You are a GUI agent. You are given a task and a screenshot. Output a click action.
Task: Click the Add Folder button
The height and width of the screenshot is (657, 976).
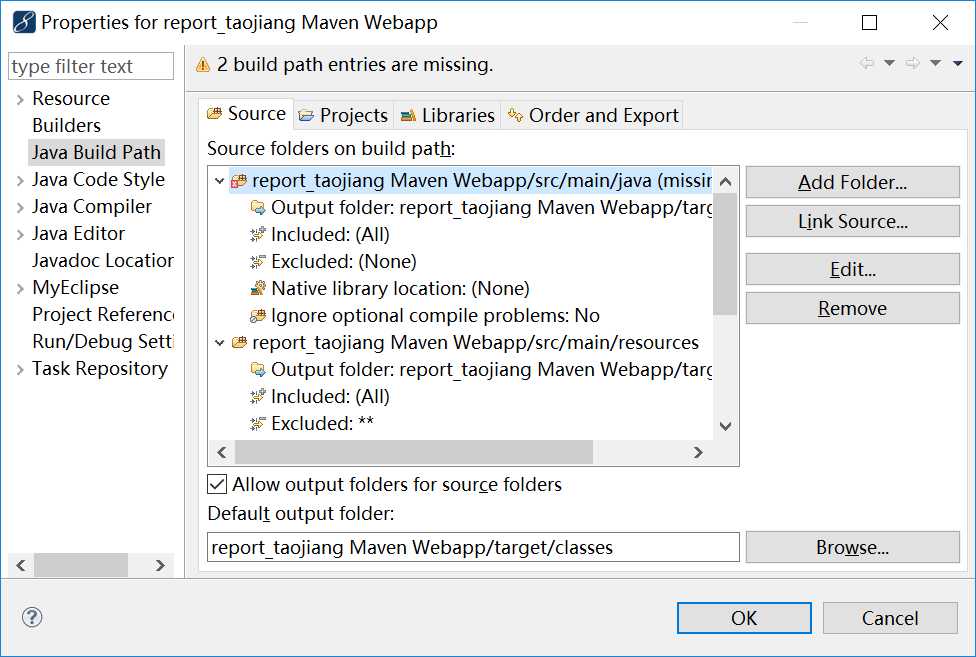(x=852, y=182)
